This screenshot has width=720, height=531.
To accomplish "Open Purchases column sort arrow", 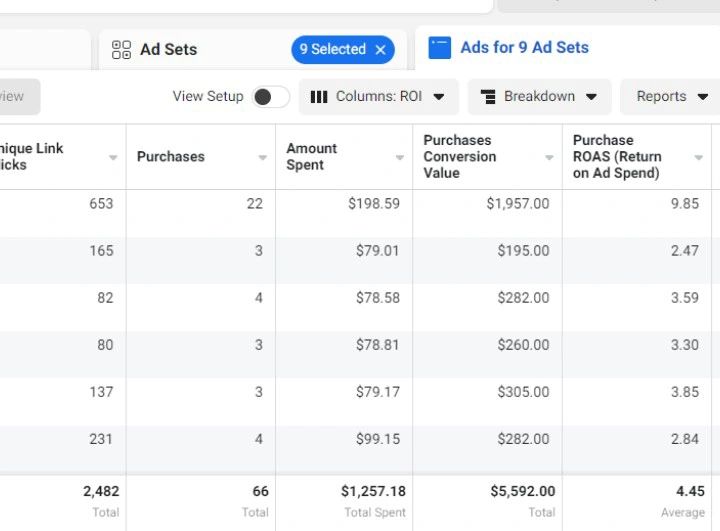I will (x=263, y=158).
